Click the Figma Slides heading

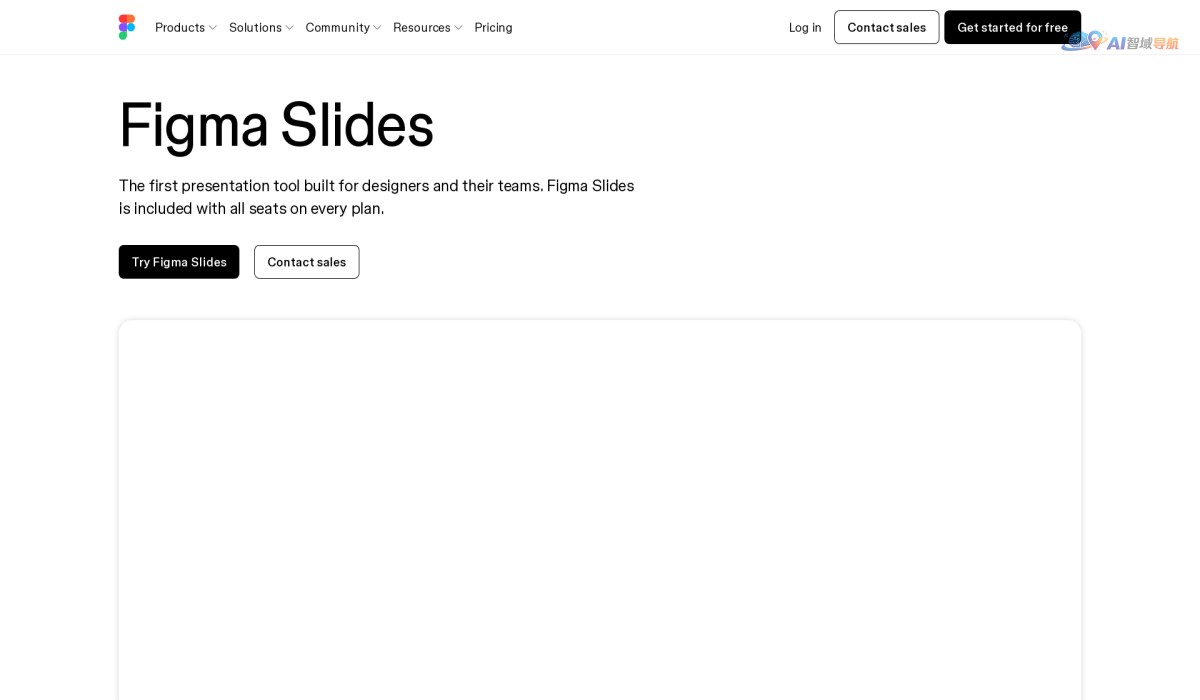point(276,124)
